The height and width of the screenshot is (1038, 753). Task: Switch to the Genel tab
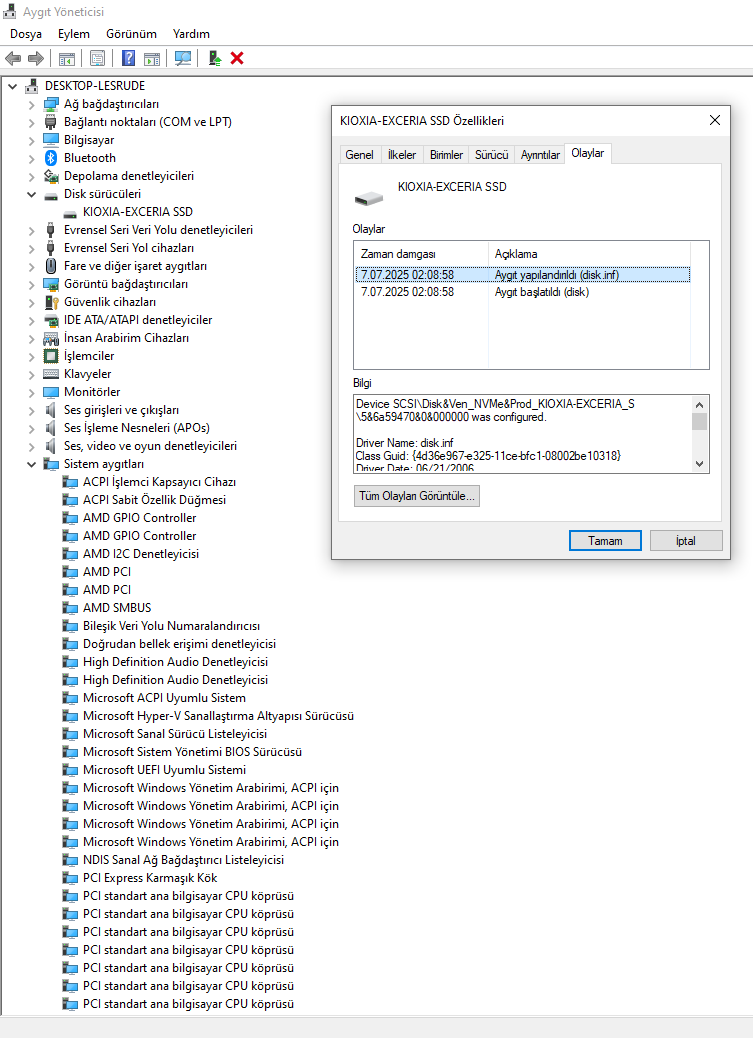click(360, 154)
